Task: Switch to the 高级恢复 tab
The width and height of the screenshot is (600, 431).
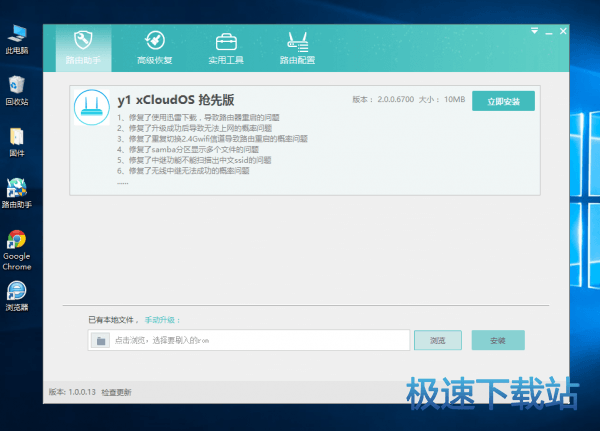Action: pyautogui.click(x=155, y=48)
